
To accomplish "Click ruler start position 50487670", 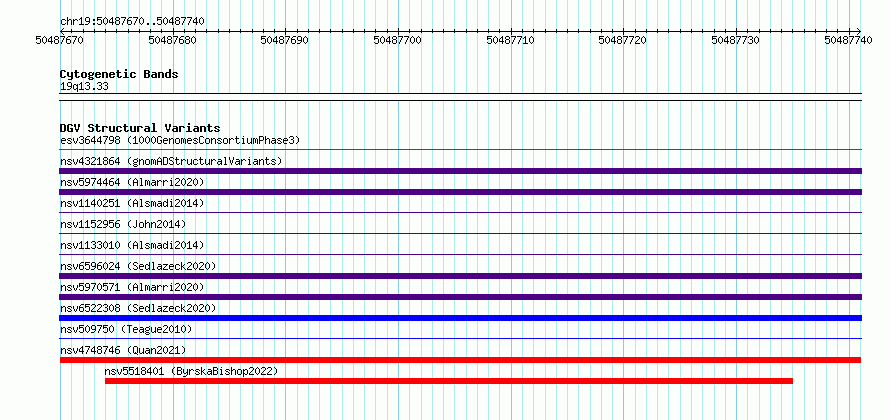I will [60, 40].
